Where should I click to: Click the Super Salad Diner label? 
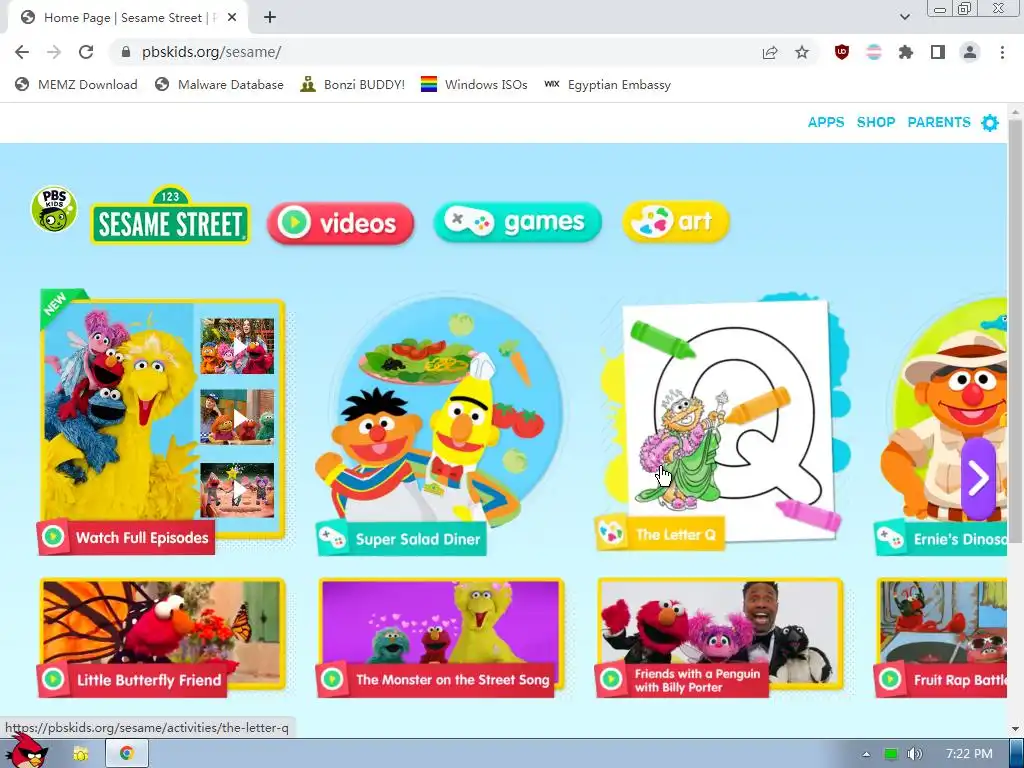(x=418, y=539)
